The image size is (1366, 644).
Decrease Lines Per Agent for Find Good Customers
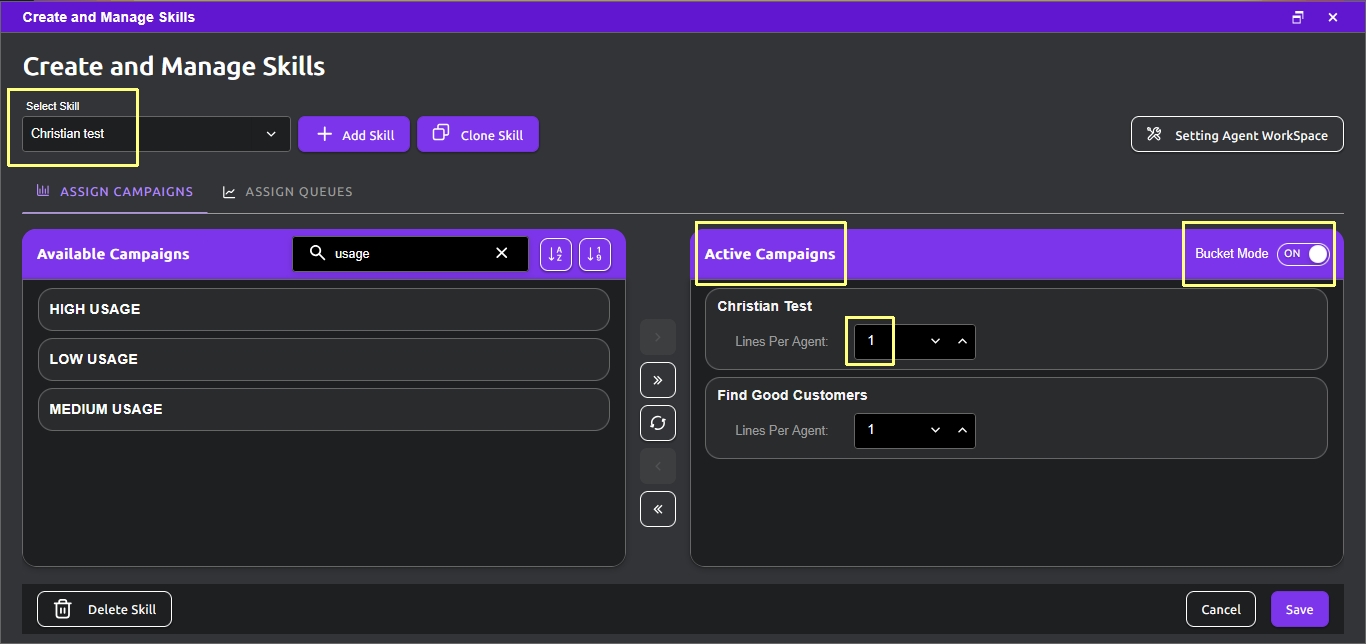coord(936,430)
